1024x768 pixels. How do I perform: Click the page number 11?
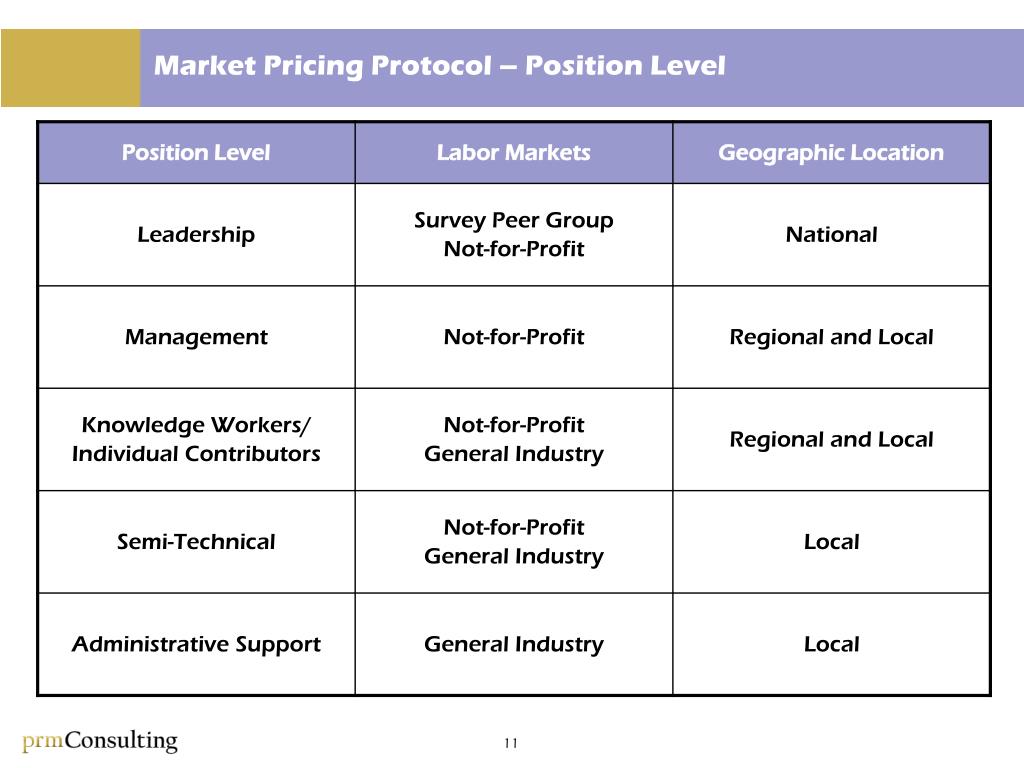pyautogui.click(x=511, y=743)
